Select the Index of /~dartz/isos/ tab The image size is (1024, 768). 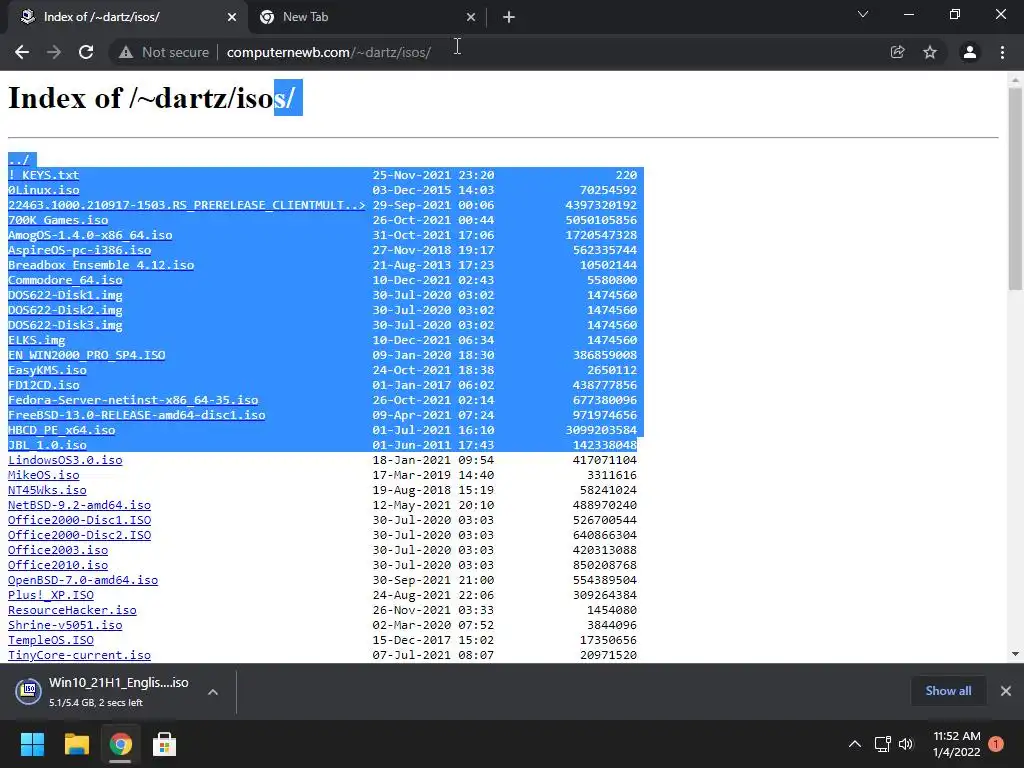coord(127,18)
